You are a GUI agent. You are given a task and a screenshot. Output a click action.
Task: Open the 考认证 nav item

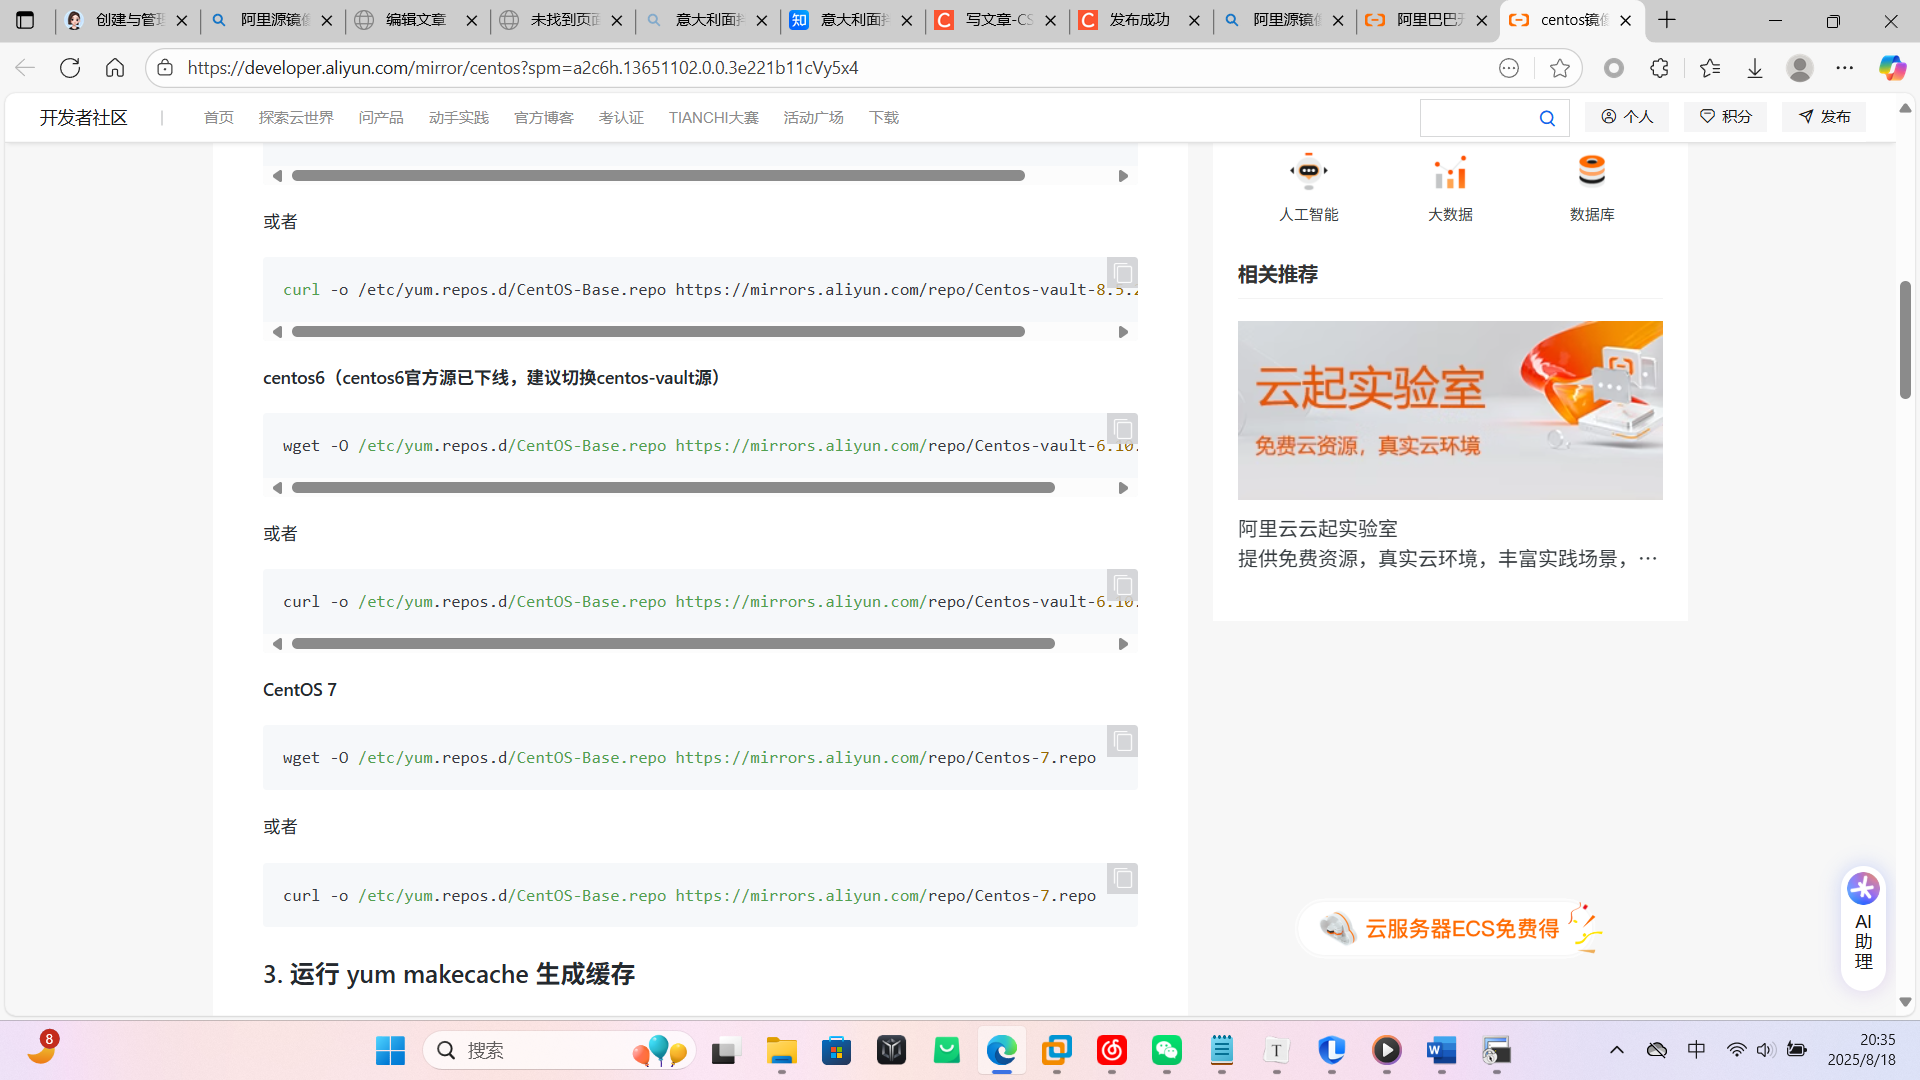point(621,118)
